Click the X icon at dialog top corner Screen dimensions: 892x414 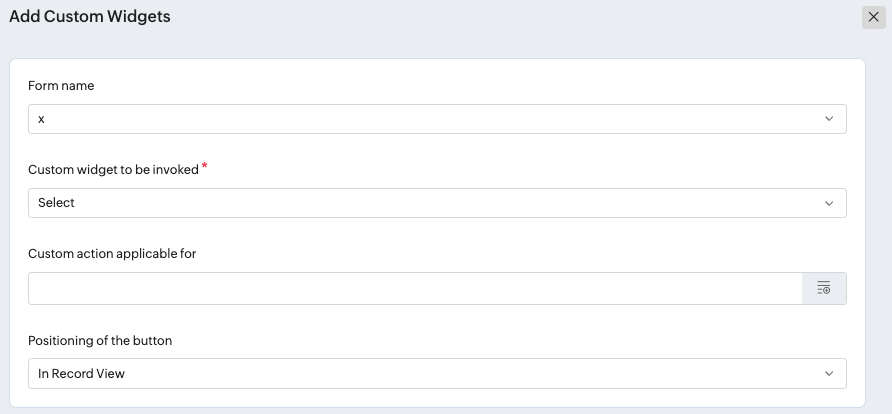pyautogui.click(x=873, y=17)
